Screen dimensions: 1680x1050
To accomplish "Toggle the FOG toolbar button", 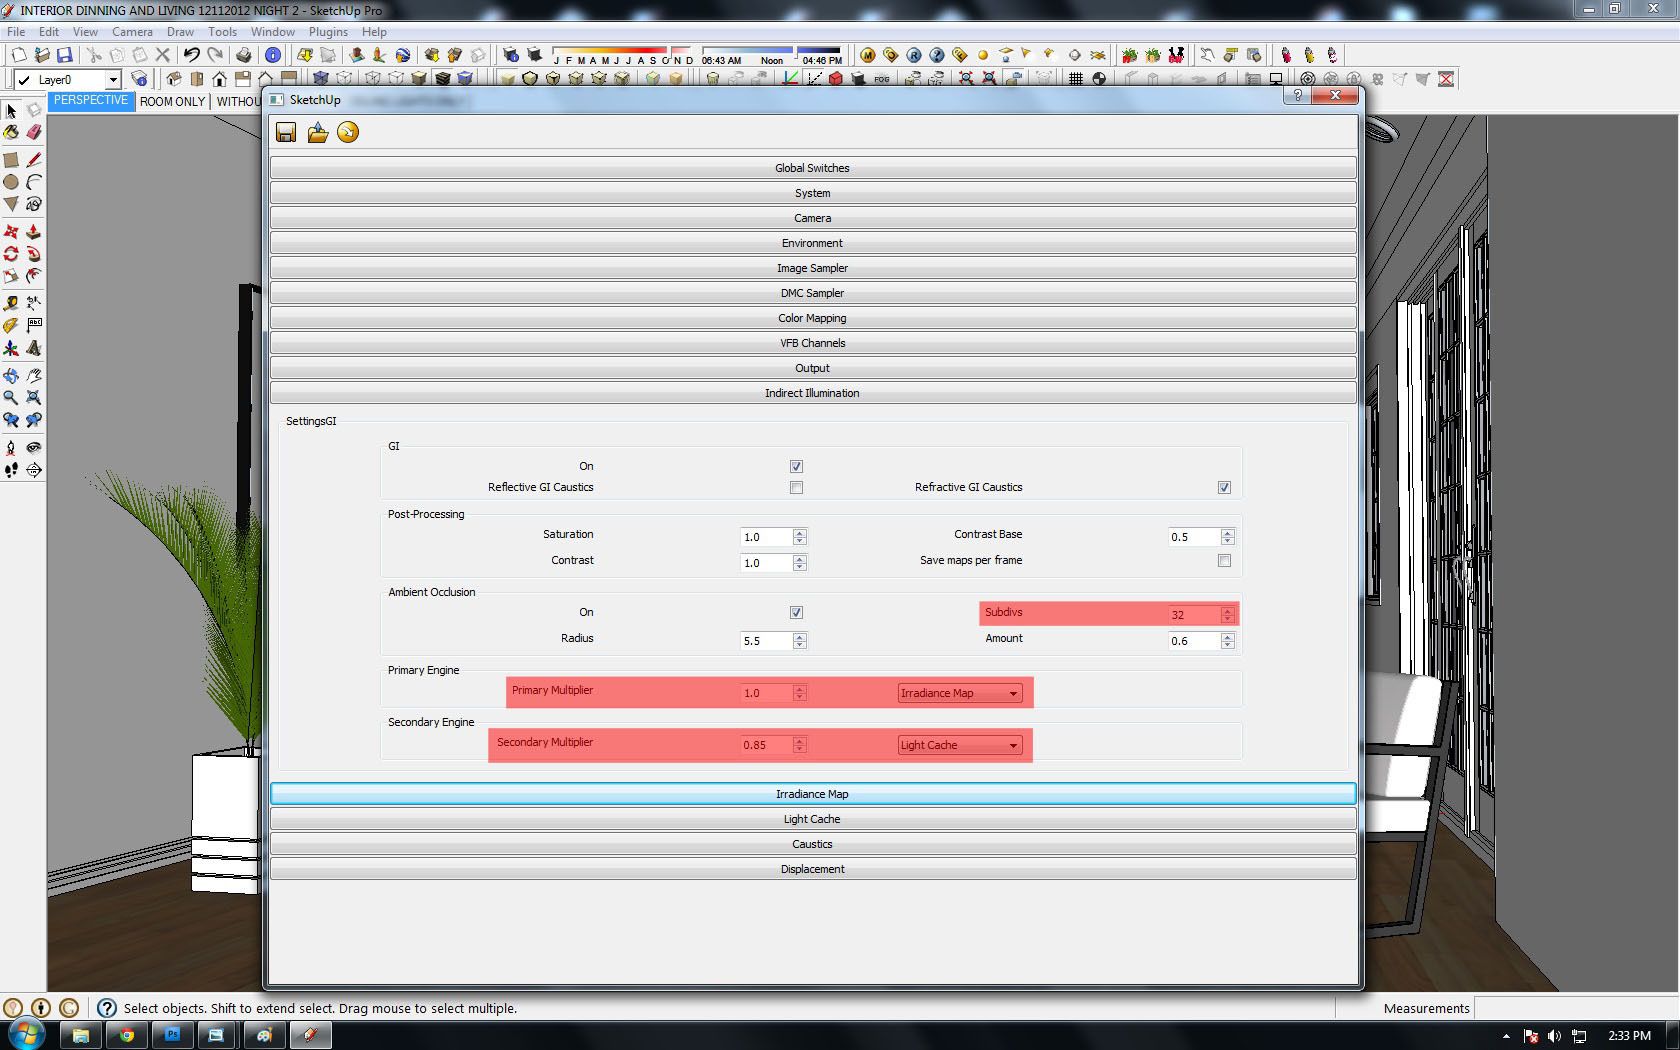I will [881, 79].
